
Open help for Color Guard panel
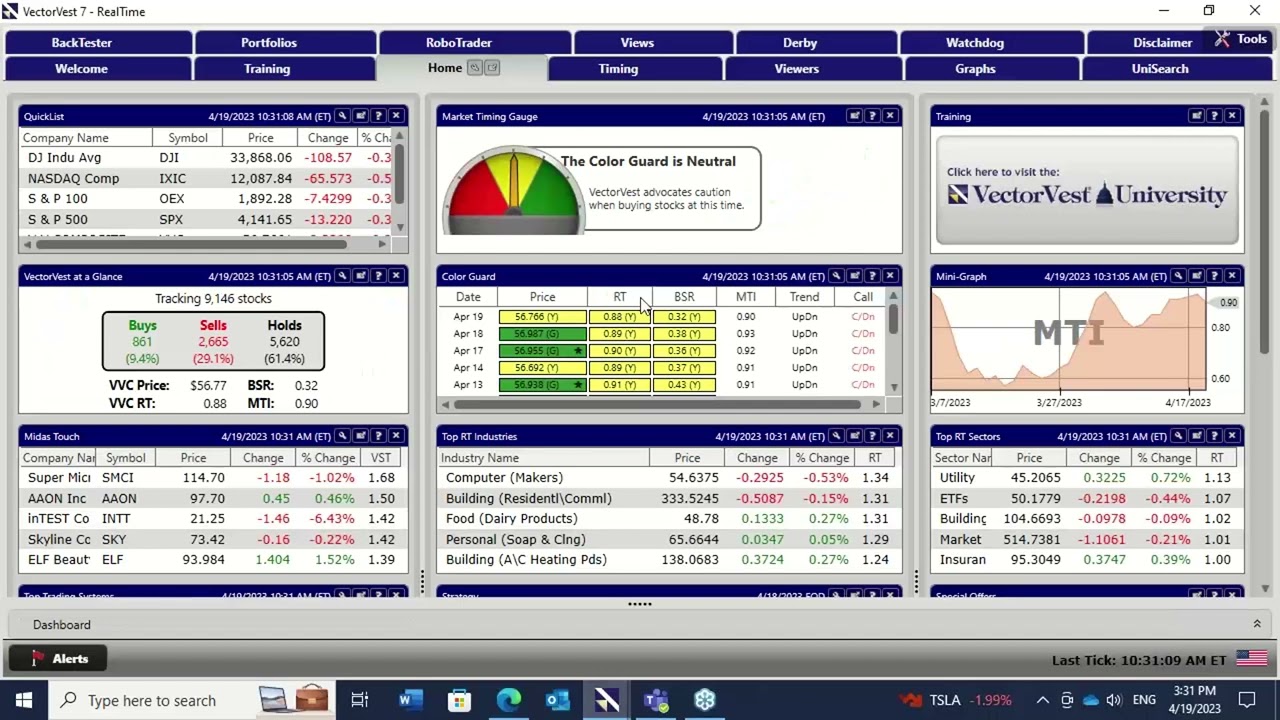click(x=872, y=276)
